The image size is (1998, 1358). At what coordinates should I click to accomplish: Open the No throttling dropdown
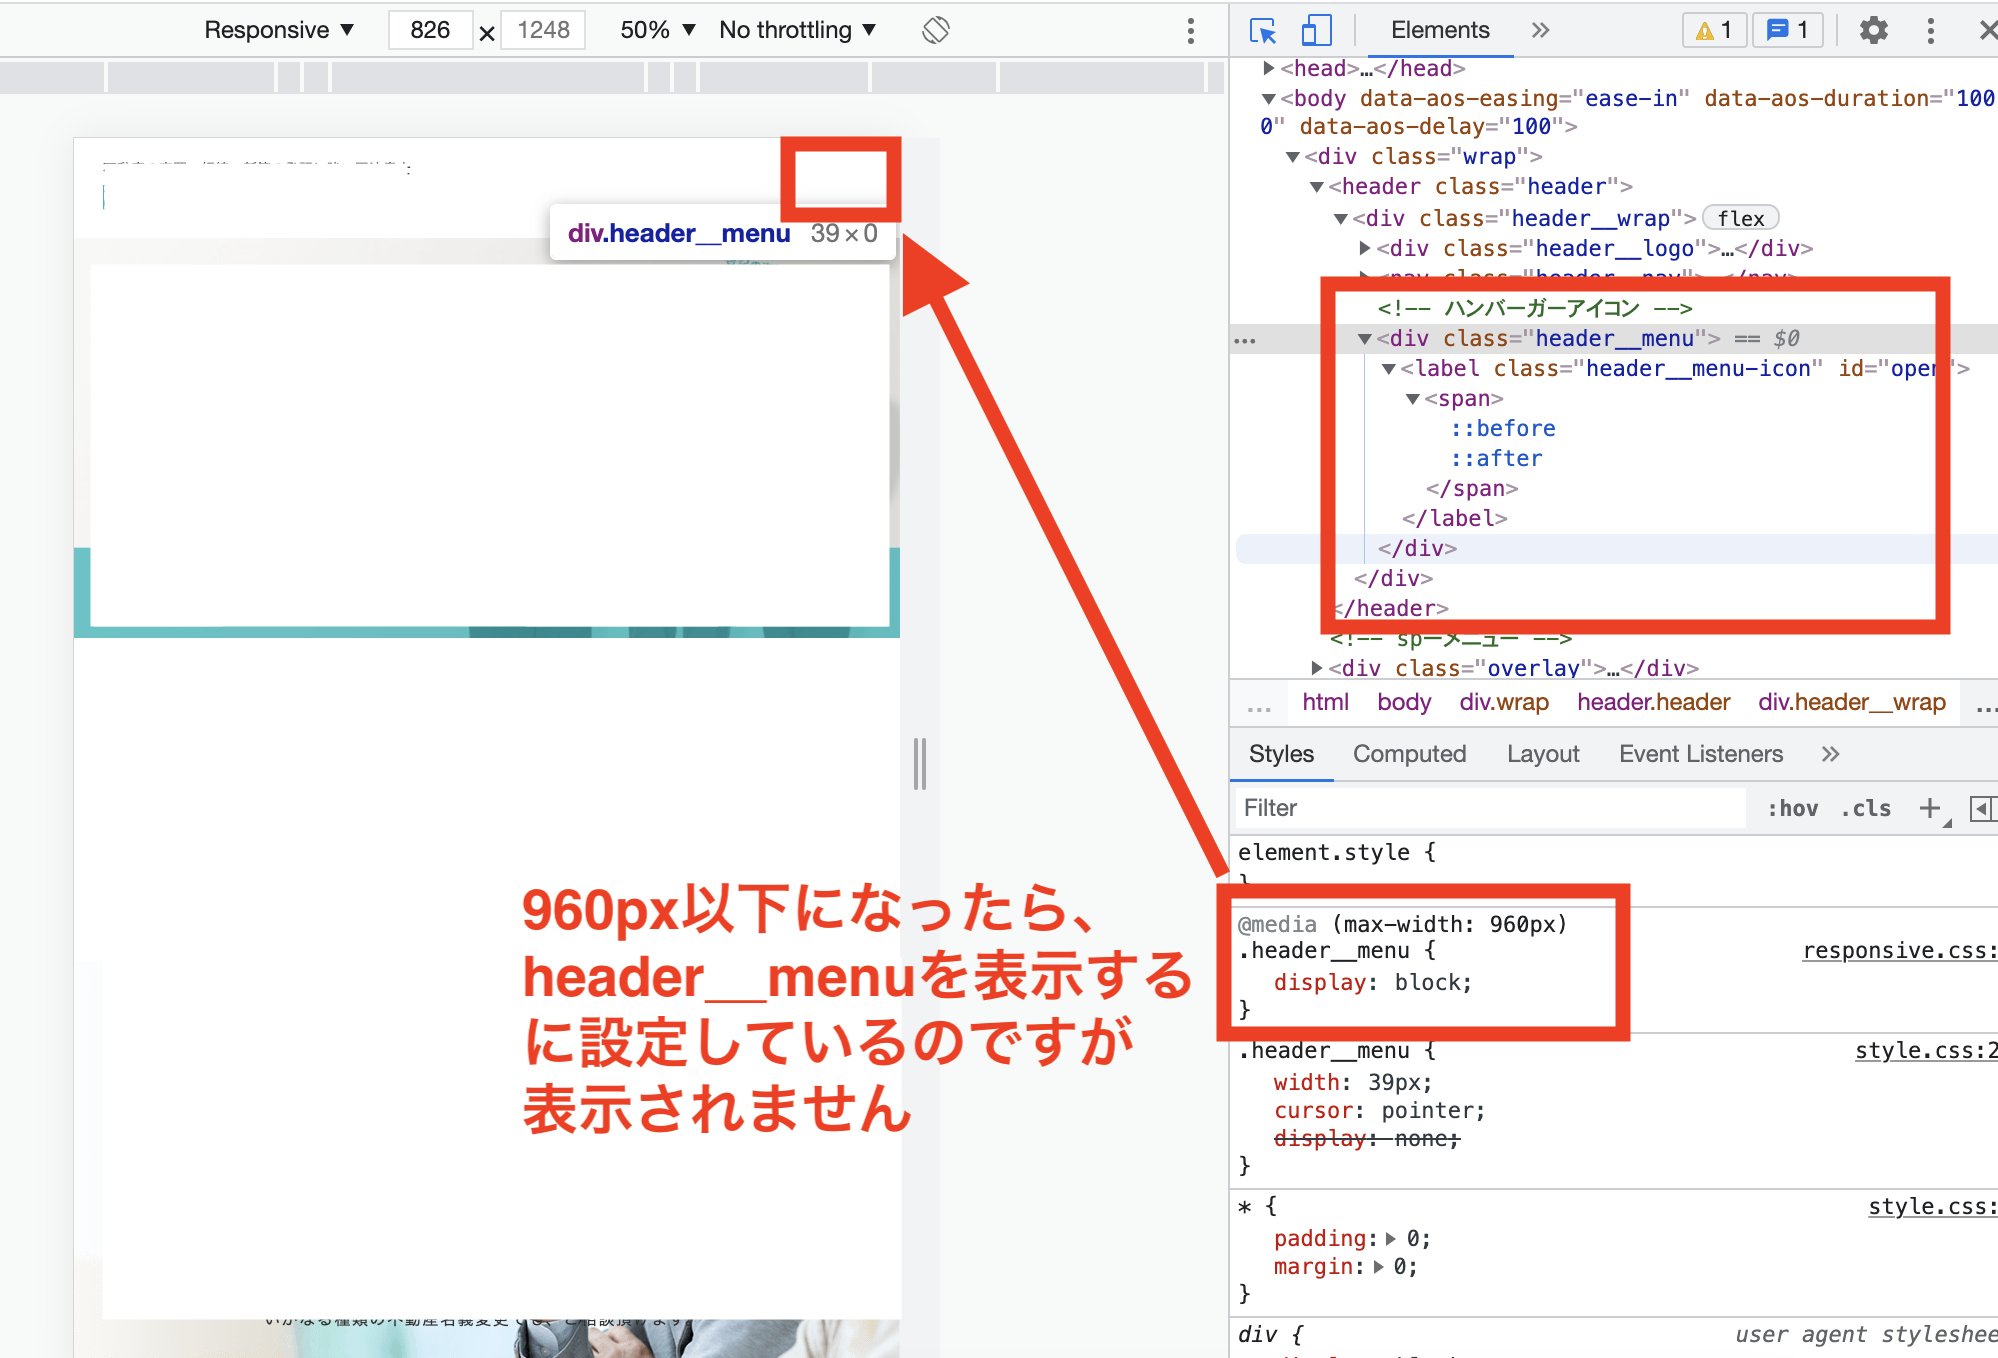797,31
